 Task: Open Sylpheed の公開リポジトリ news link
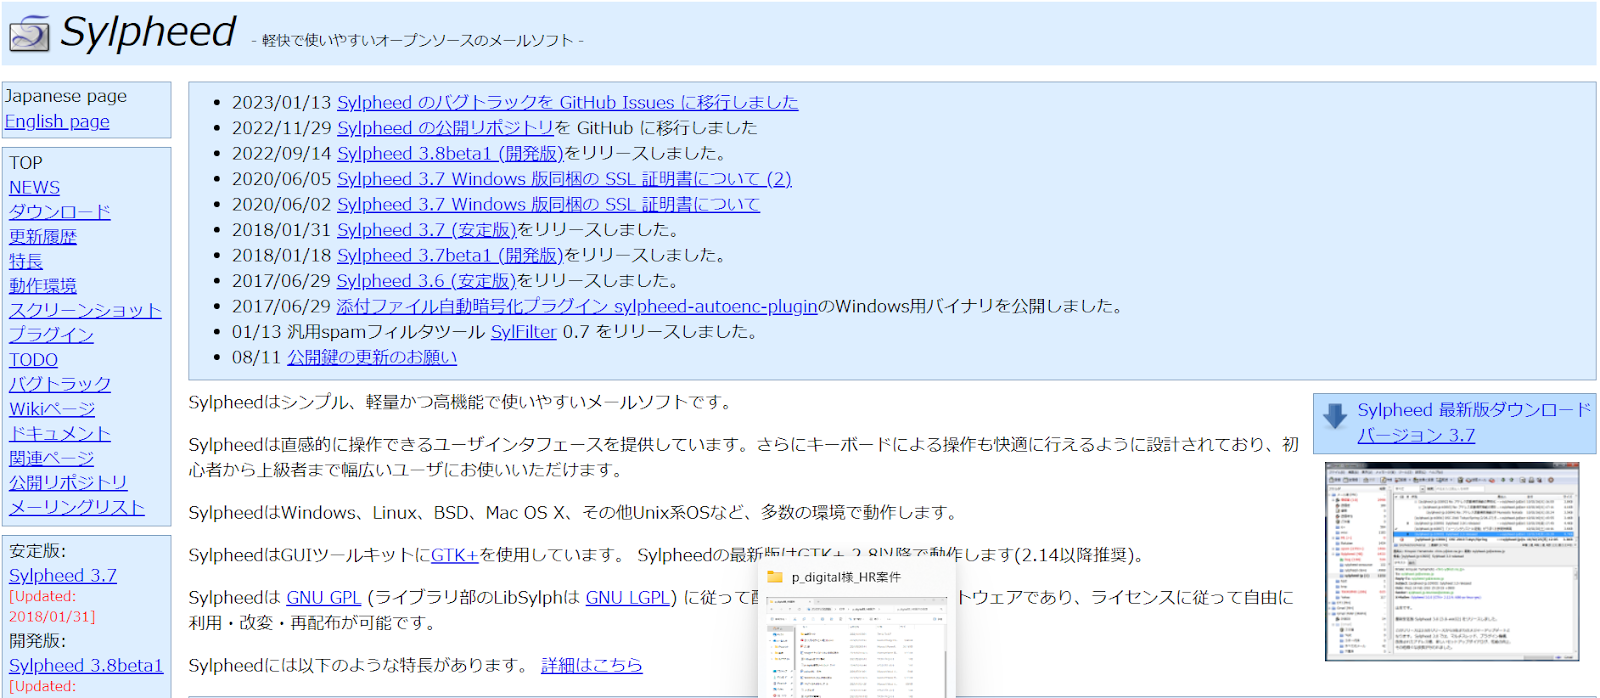point(445,127)
